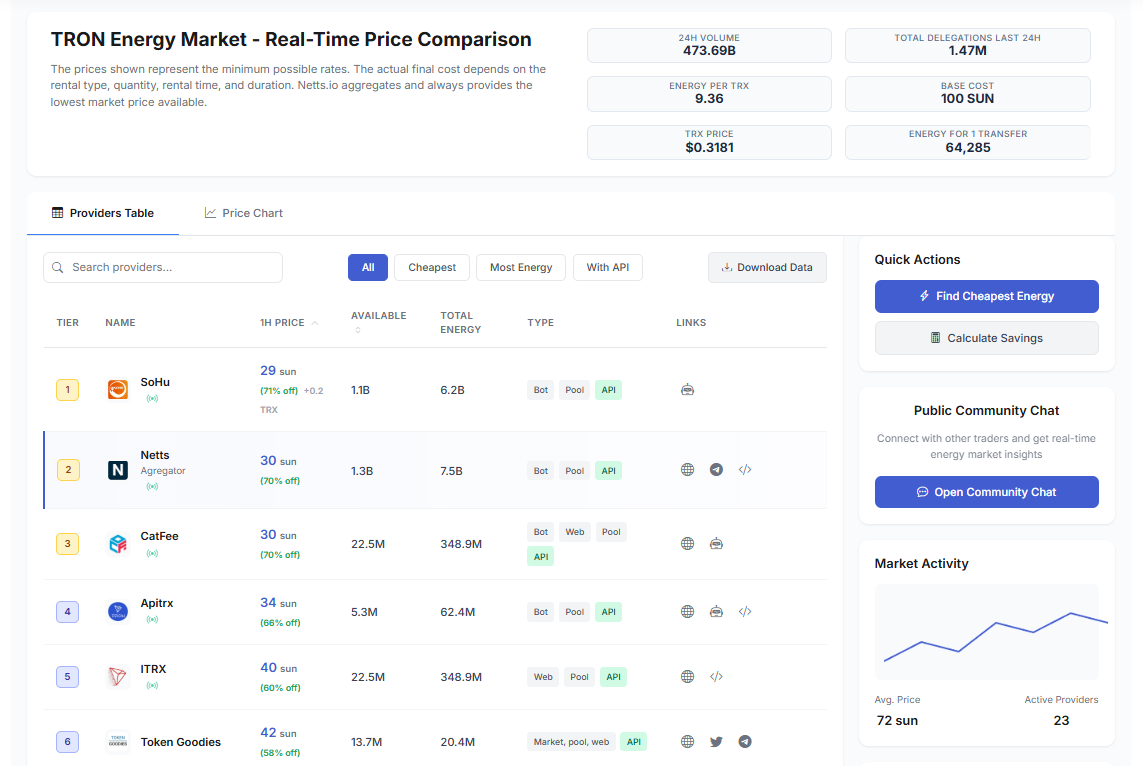Open Community Chat
Screen dimensions: 1143x766
[986, 492]
